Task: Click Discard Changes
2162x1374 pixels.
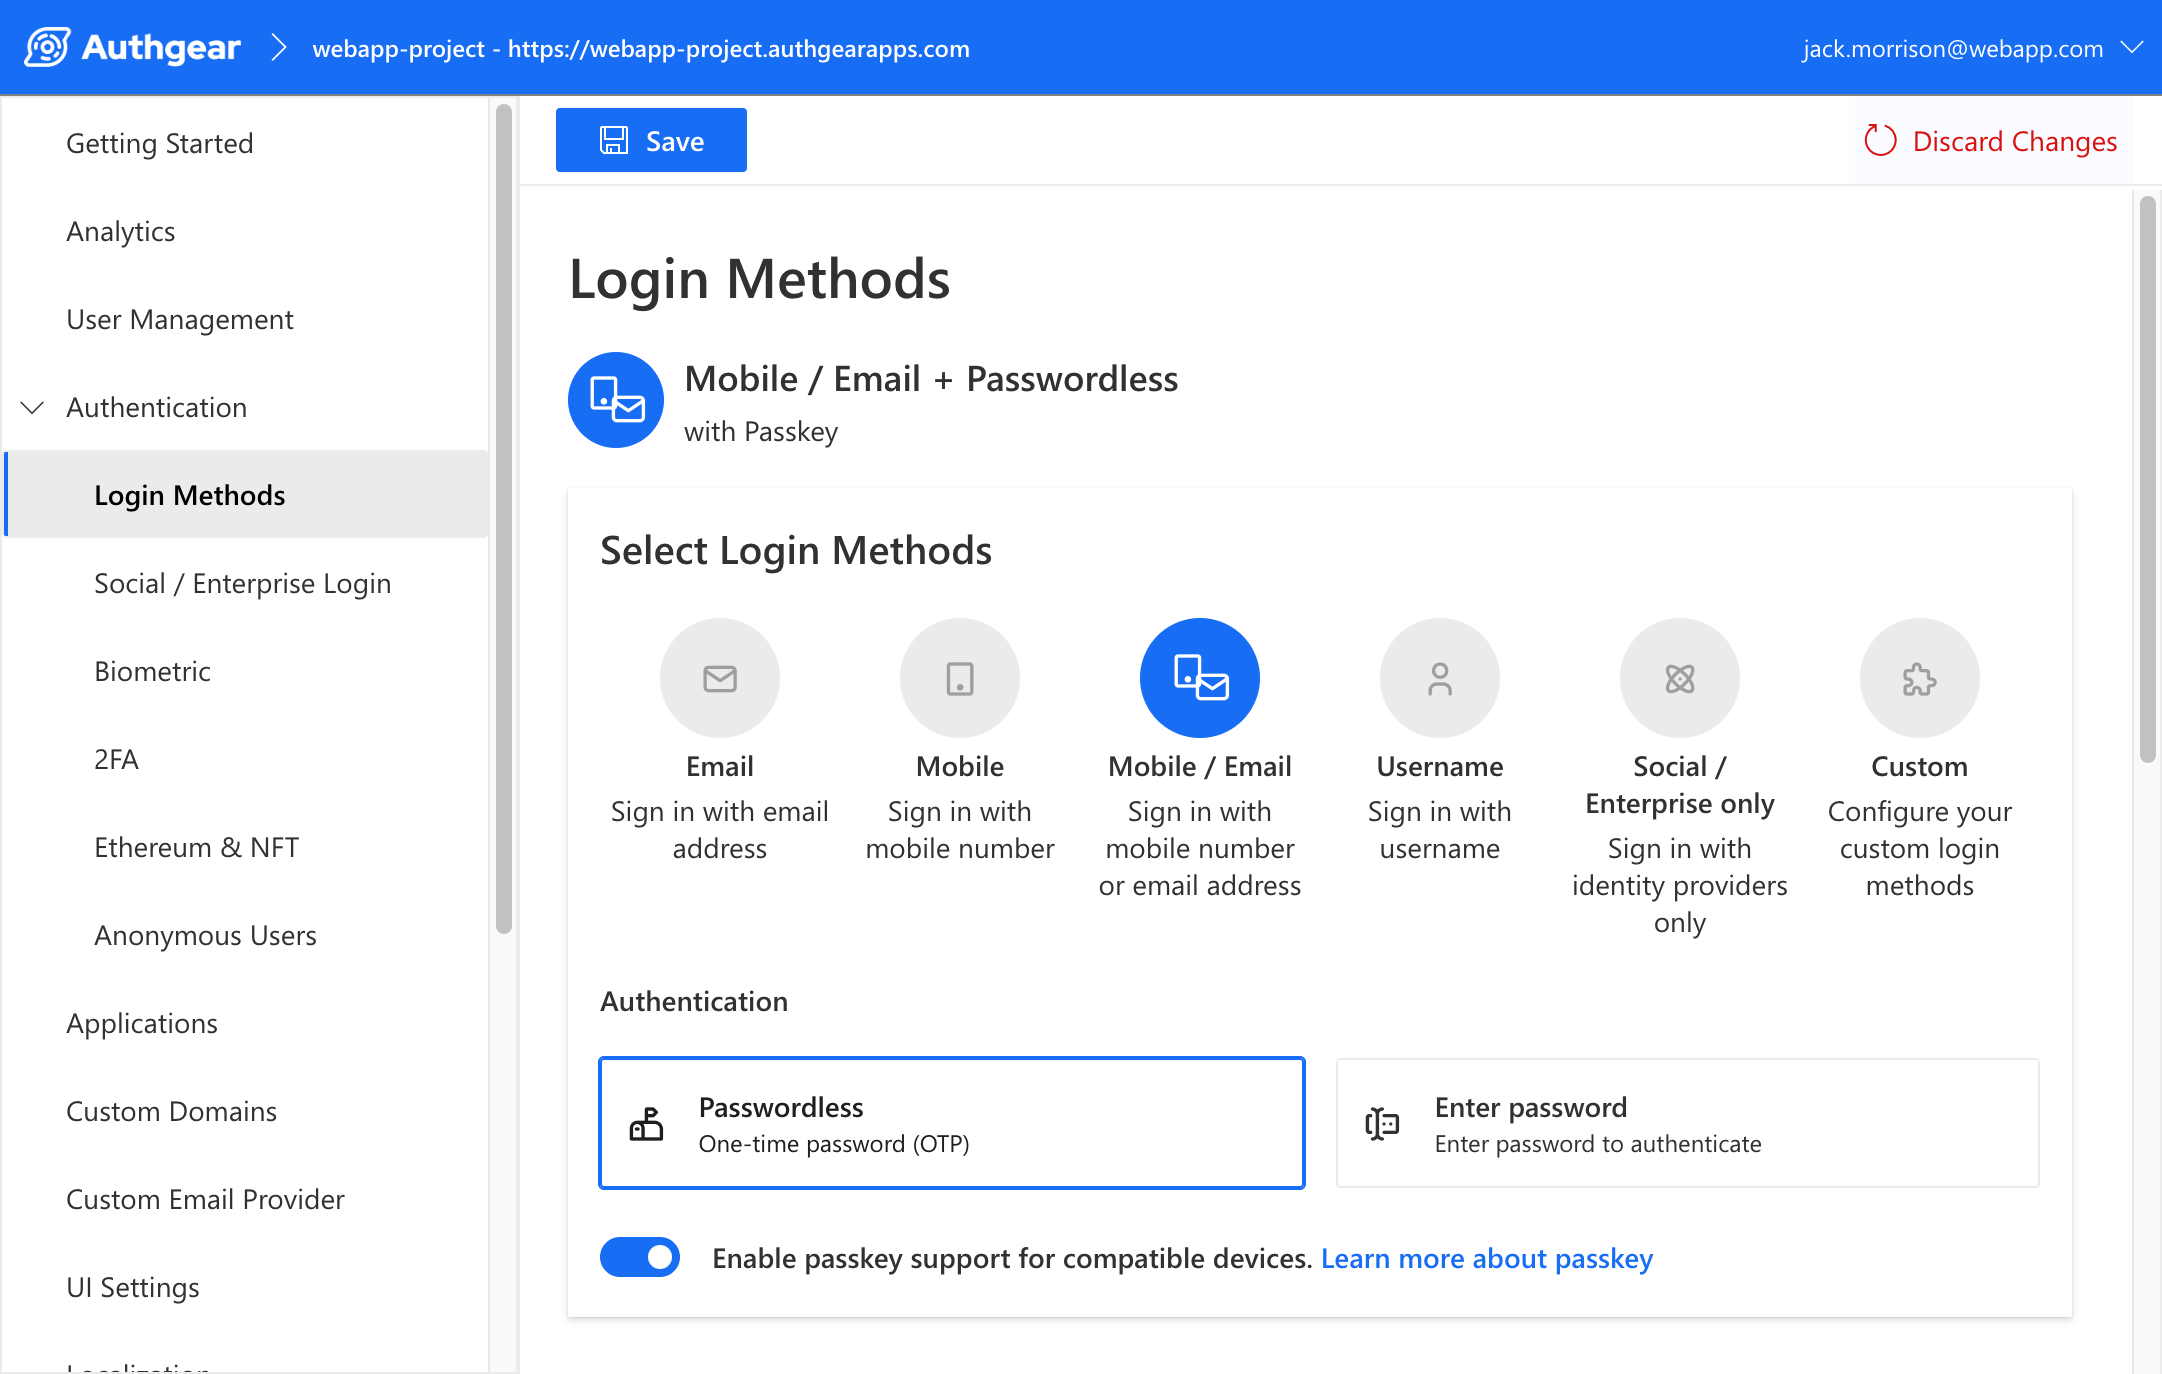Action: pos(1992,140)
